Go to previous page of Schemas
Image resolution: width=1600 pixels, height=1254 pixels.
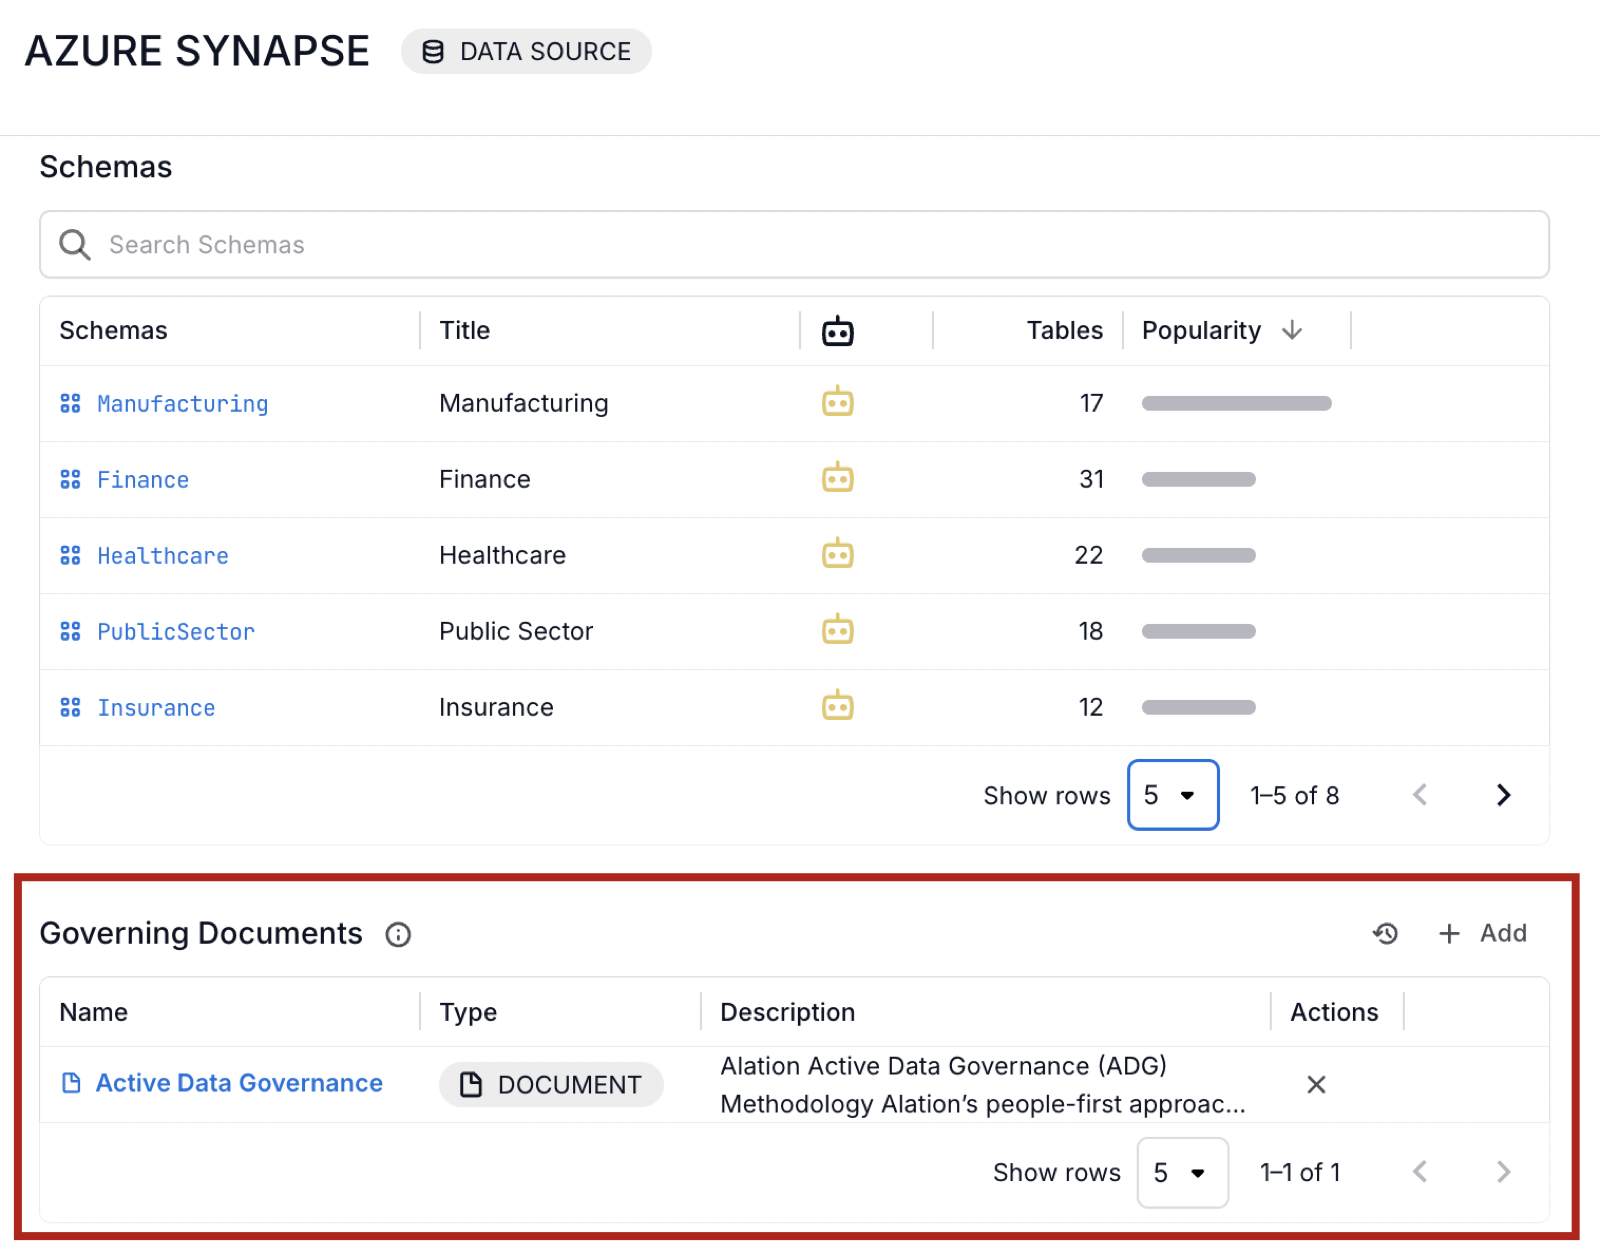coord(1420,795)
